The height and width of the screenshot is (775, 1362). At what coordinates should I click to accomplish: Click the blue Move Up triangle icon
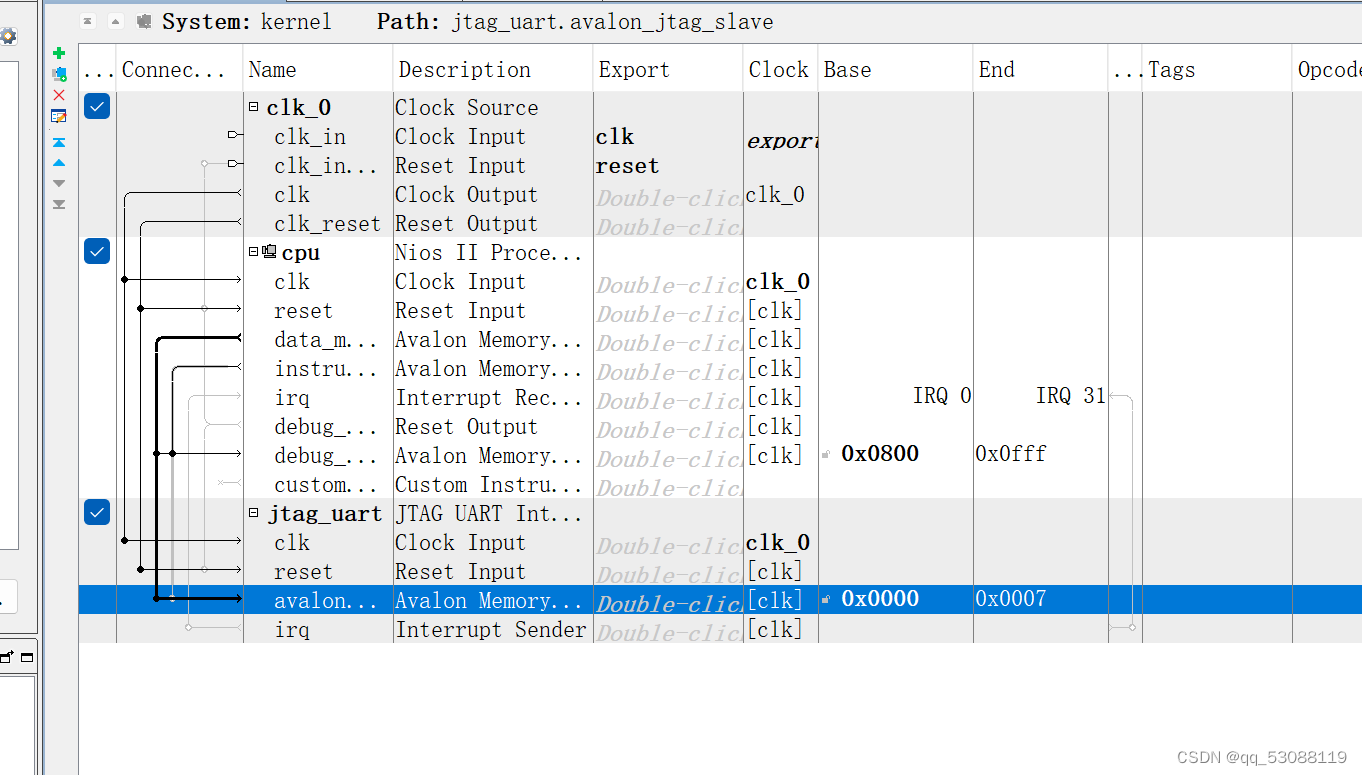[x=59, y=162]
